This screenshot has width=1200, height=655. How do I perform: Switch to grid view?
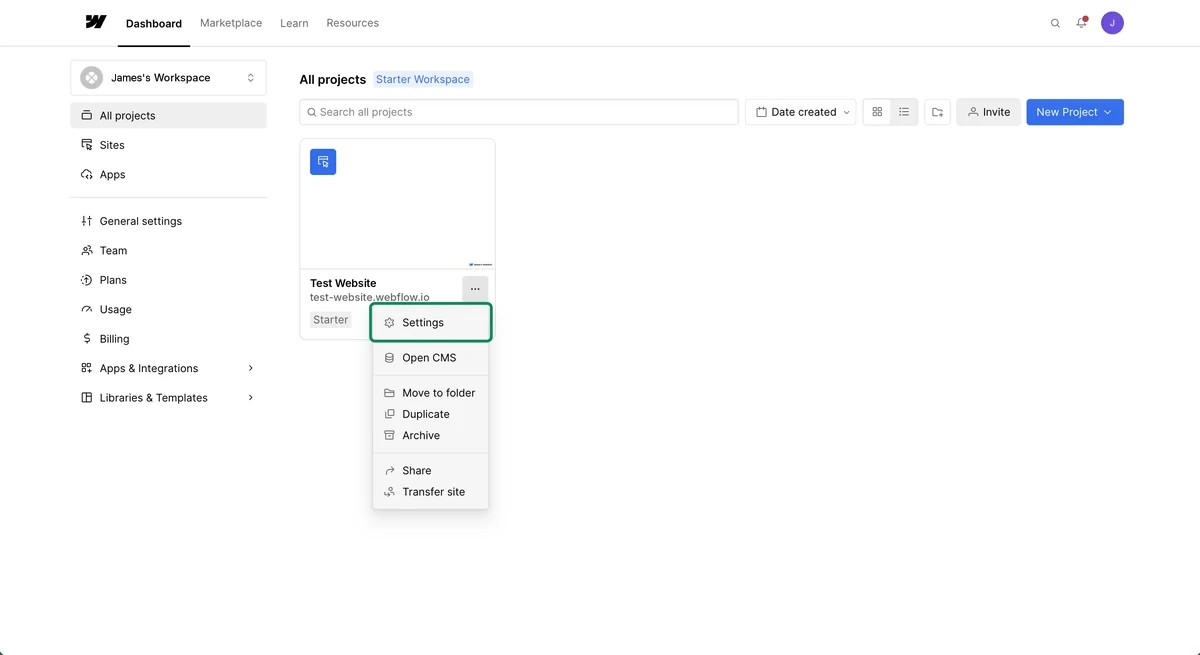877,112
